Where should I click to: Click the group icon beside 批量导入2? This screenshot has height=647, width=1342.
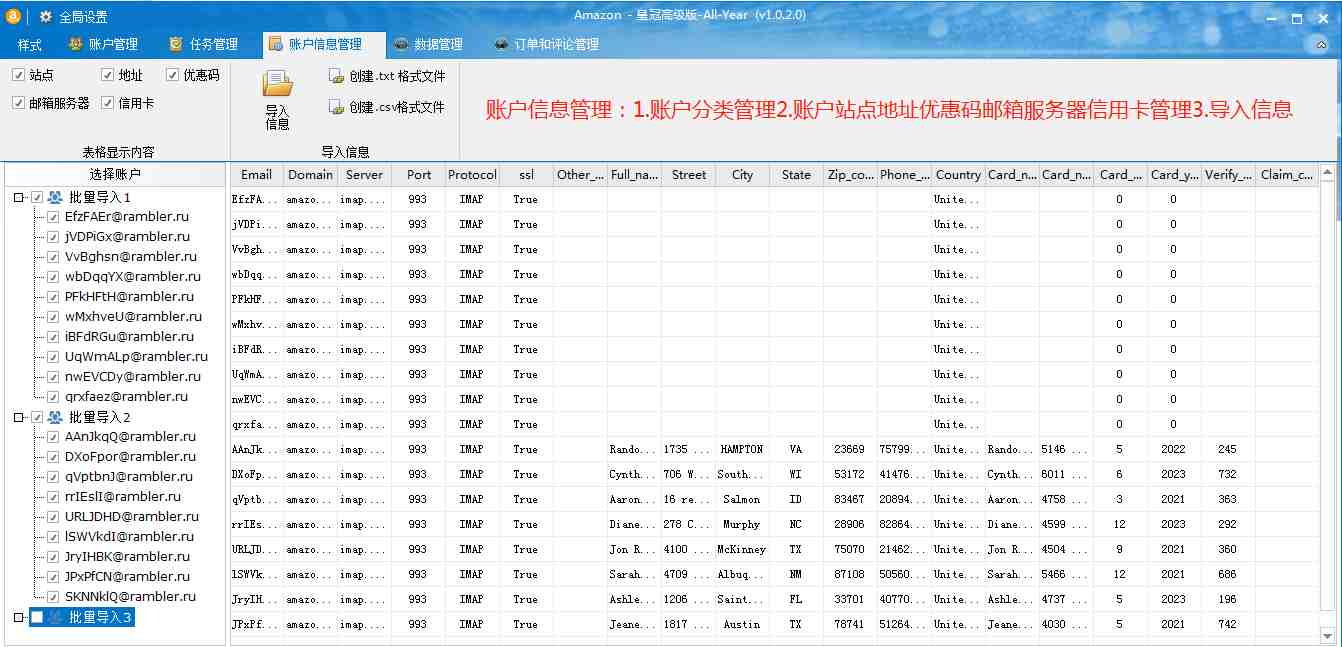pos(56,417)
